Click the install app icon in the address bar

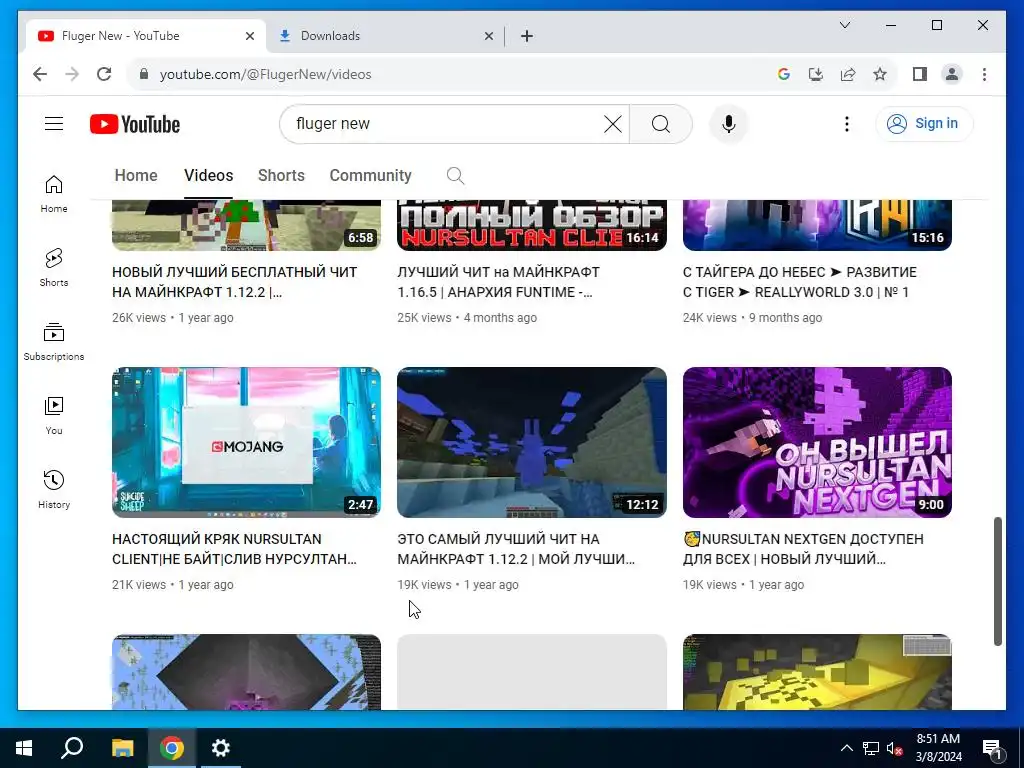pos(816,74)
